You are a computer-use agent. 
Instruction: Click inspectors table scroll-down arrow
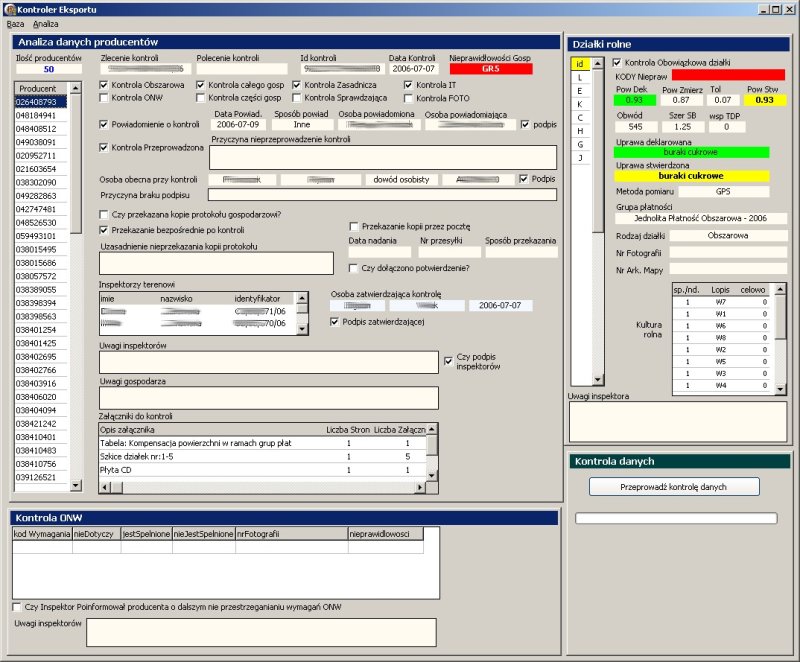point(302,329)
